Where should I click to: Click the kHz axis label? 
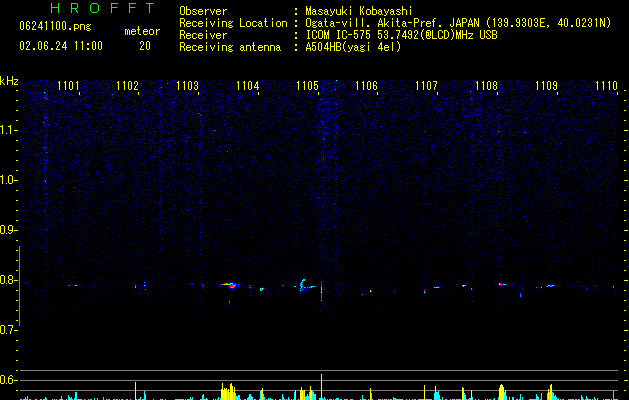coord(9,81)
